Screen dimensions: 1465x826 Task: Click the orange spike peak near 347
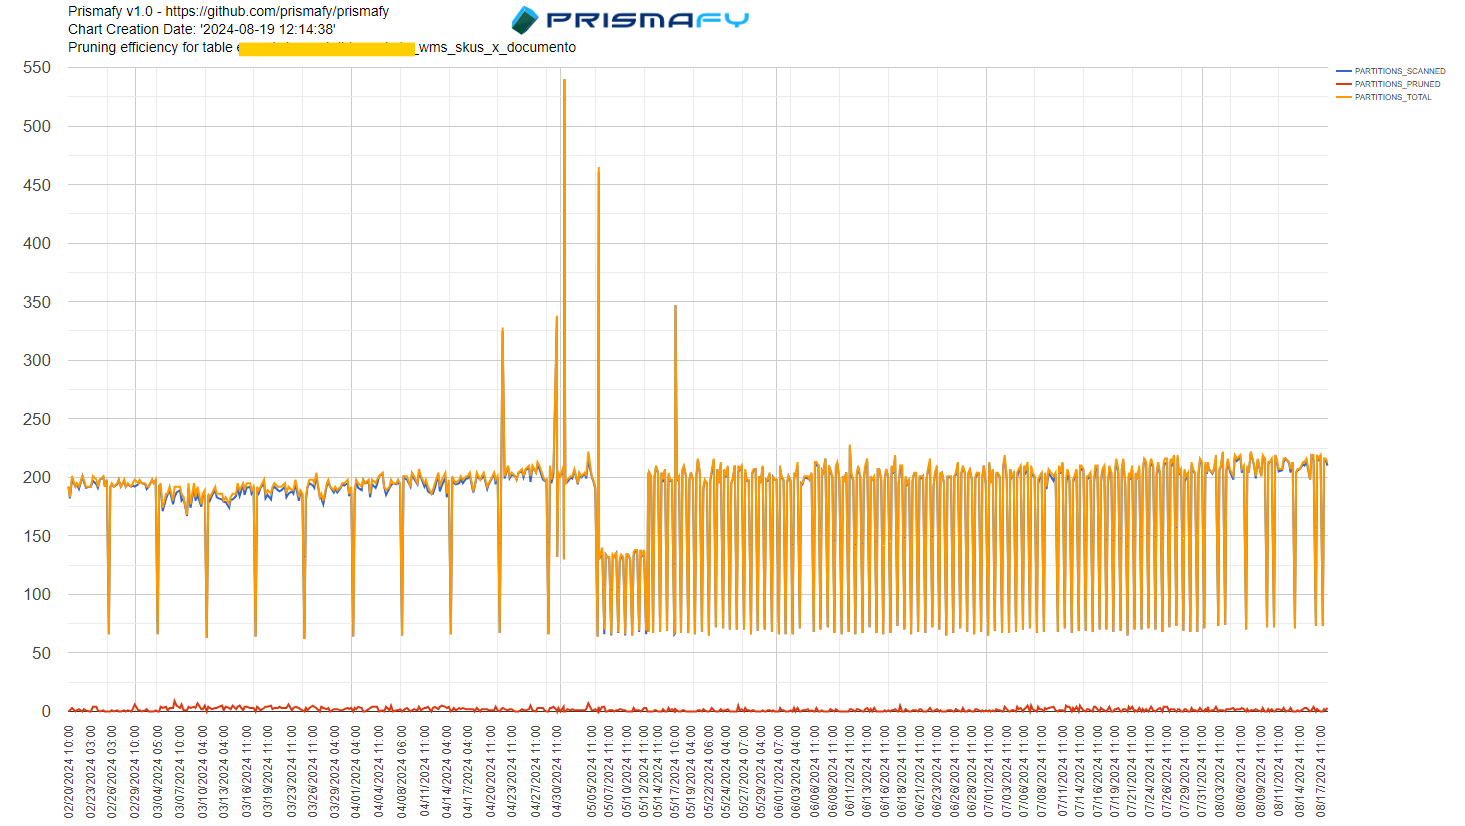tap(675, 306)
